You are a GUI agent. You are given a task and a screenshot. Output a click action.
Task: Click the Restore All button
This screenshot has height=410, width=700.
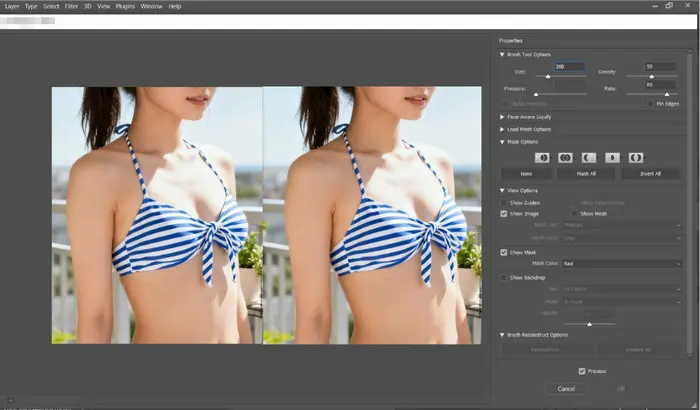click(638, 350)
